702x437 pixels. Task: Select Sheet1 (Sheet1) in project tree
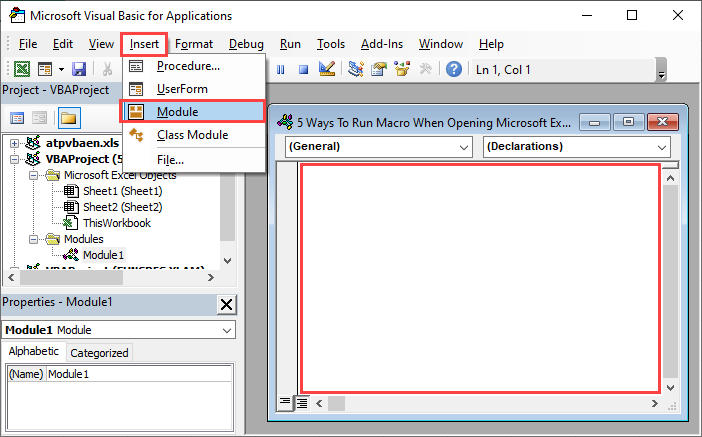click(x=122, y=191)
